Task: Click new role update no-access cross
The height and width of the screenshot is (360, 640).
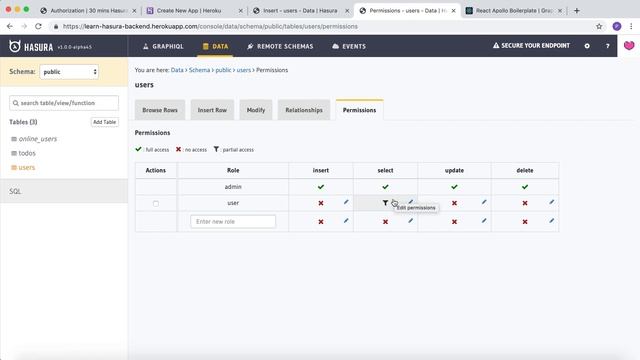Action: point(454,222)
